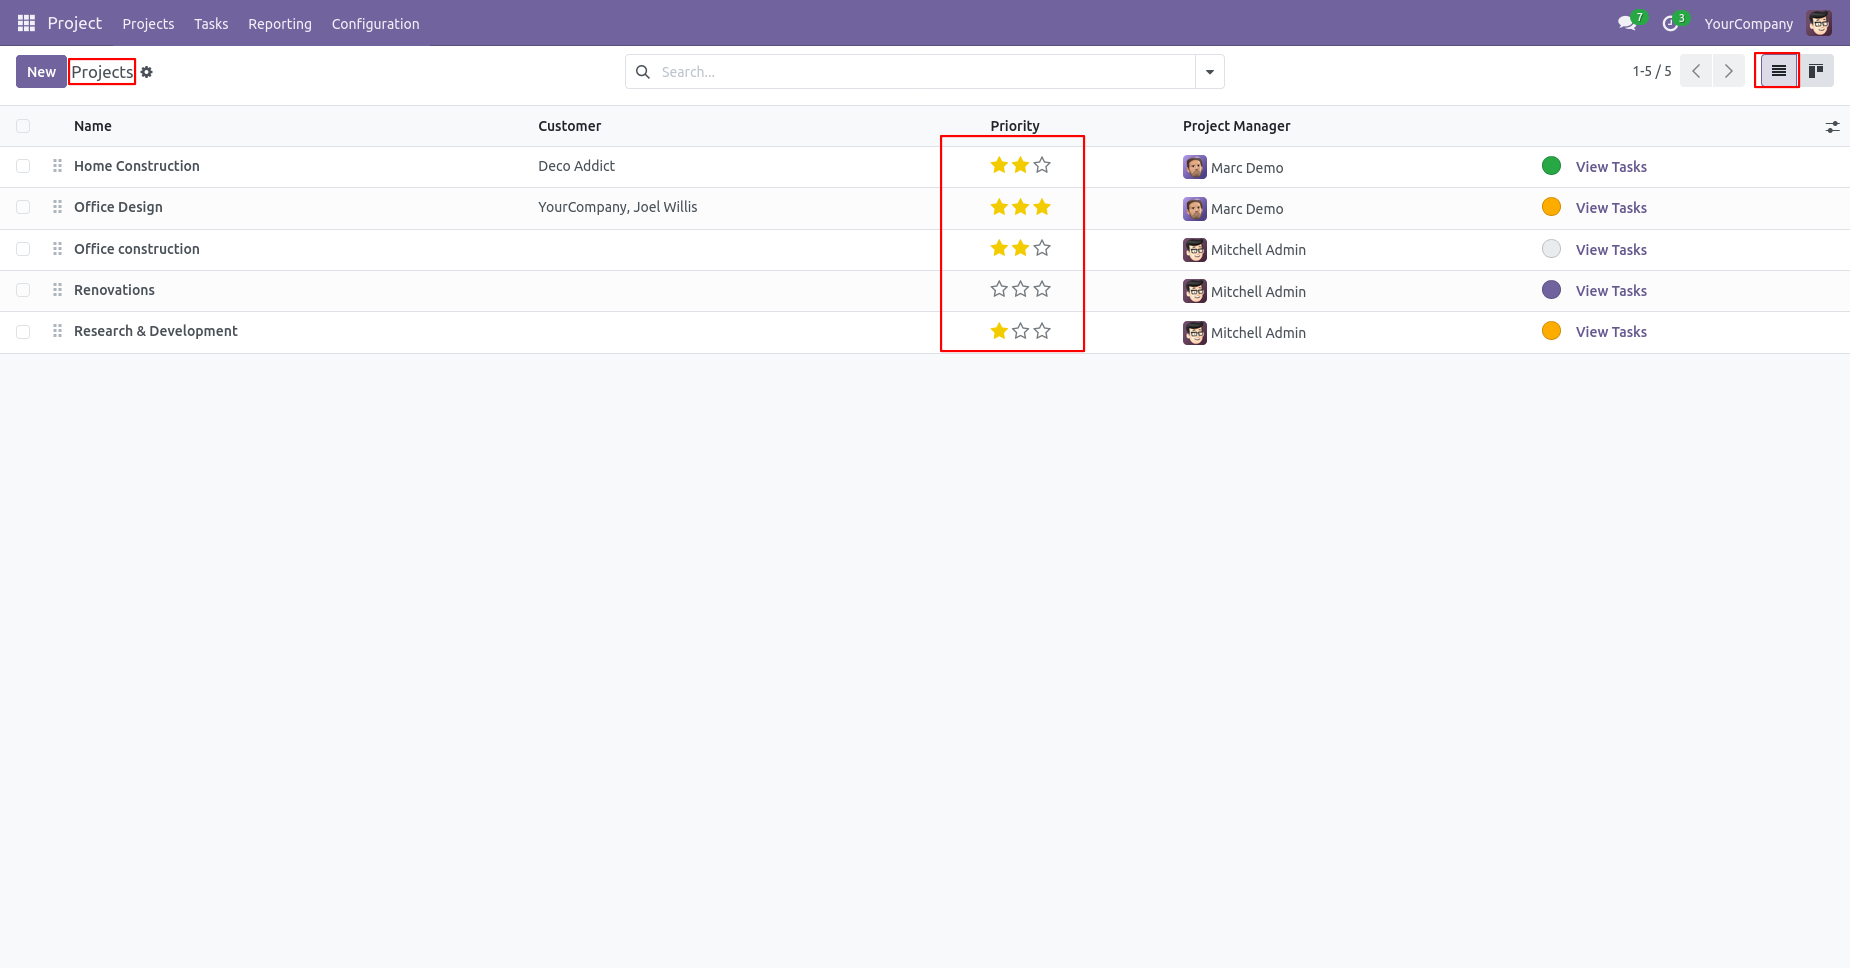The width and height of the screenshot is (1850, 968).
Task: Grab drag handle of Renovations row
Action: click(57, 290)
